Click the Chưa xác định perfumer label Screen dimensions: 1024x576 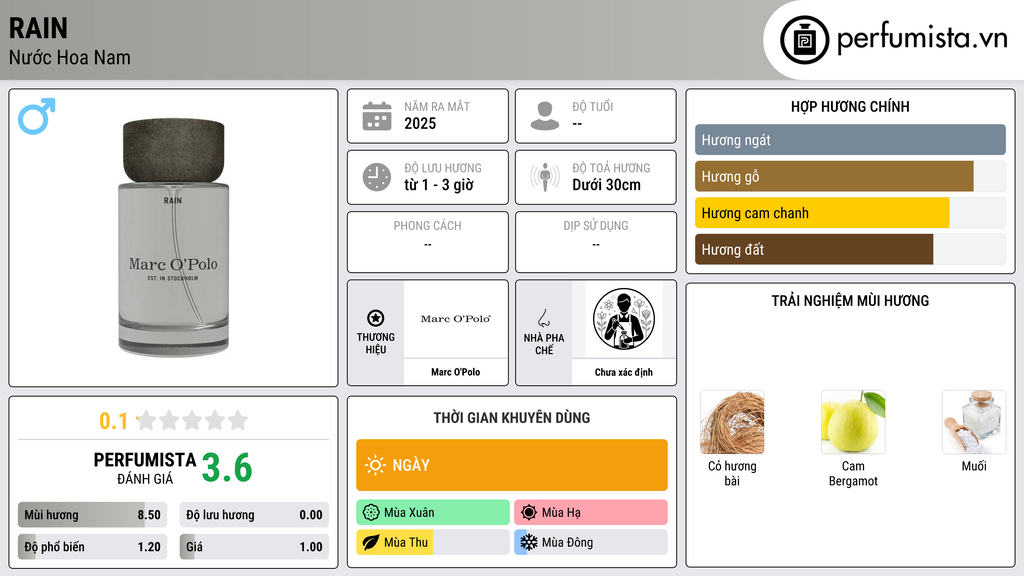[624, 372]
